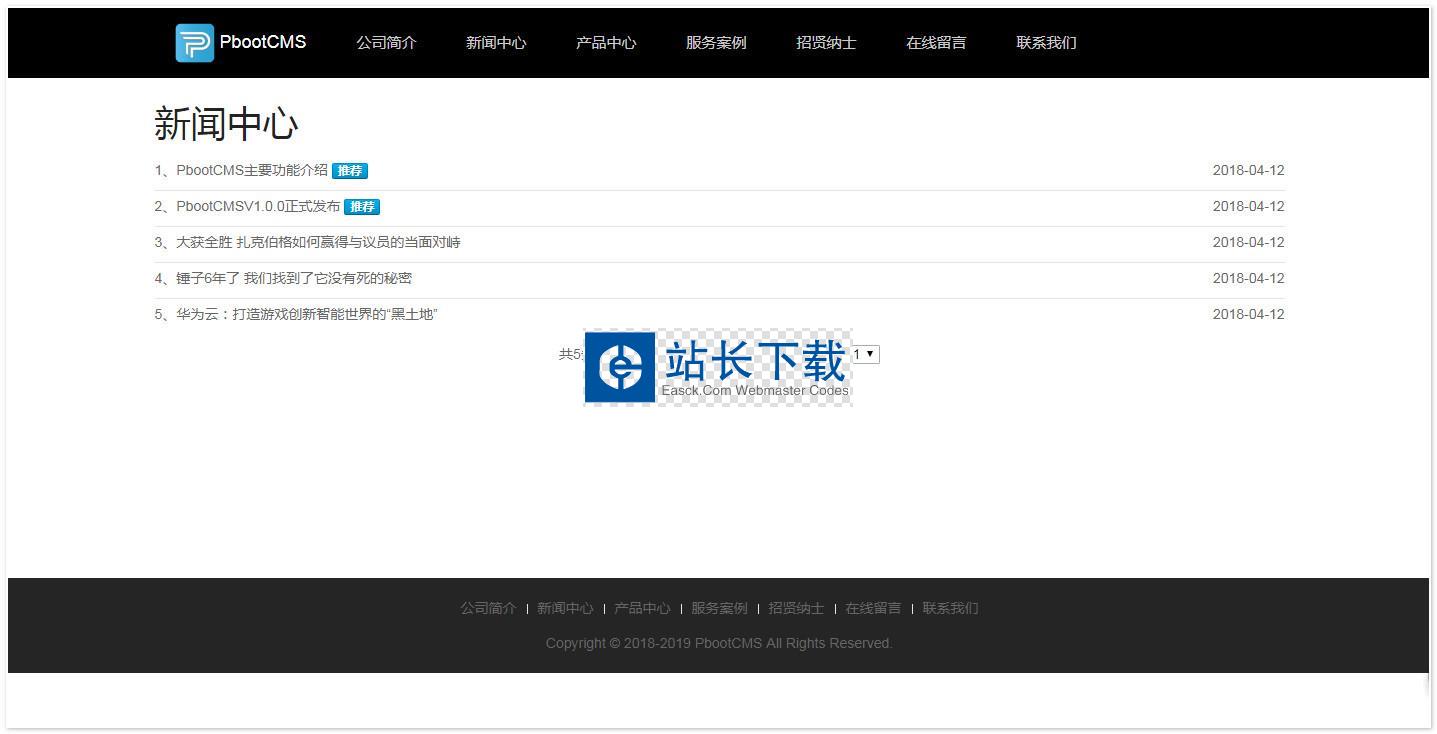
Task: Open the article PbootCMS主要功能介绍
Action: [x=251, y=170]
